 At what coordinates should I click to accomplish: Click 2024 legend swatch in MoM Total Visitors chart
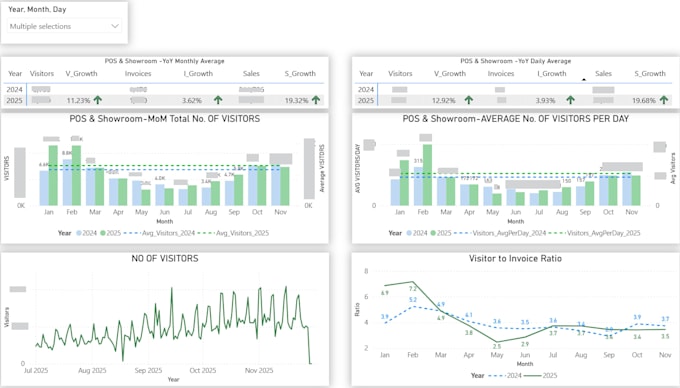(x=79, y=233)
